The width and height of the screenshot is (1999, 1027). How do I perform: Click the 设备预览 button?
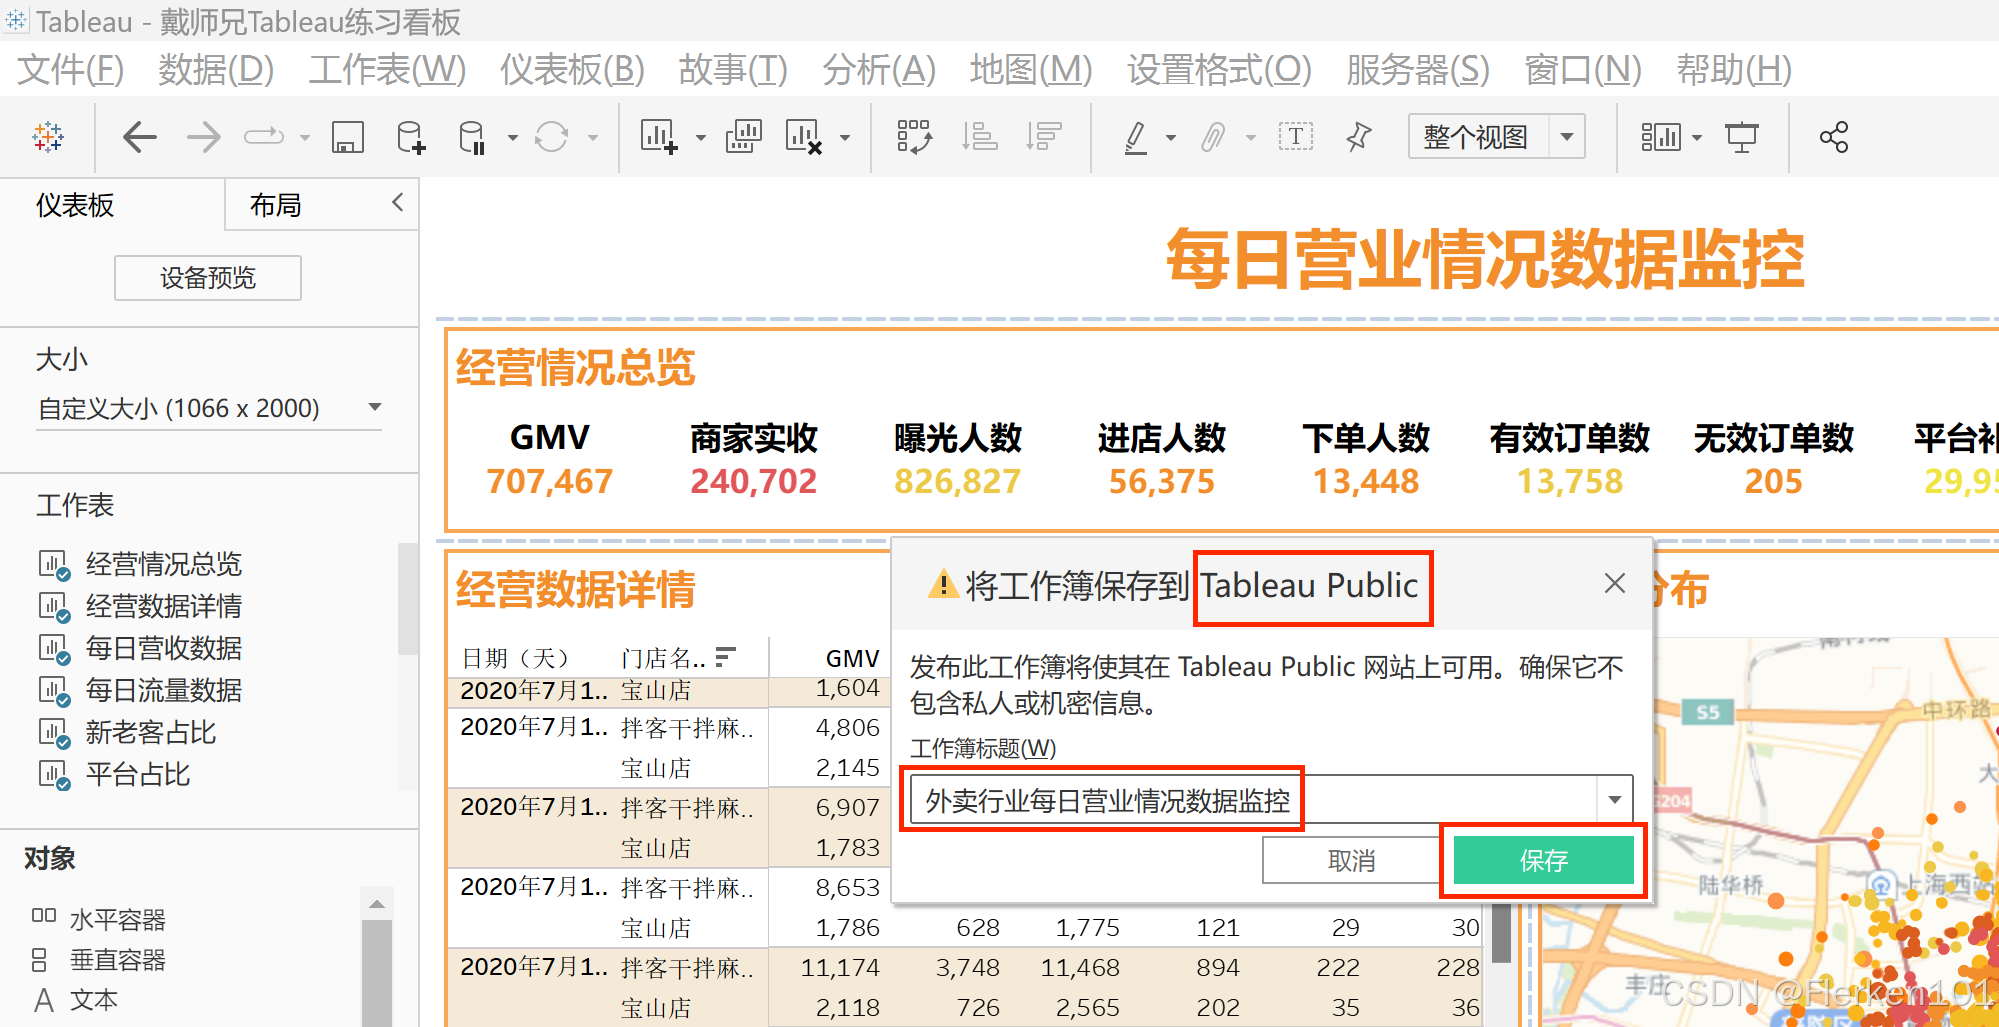point(208,277)
